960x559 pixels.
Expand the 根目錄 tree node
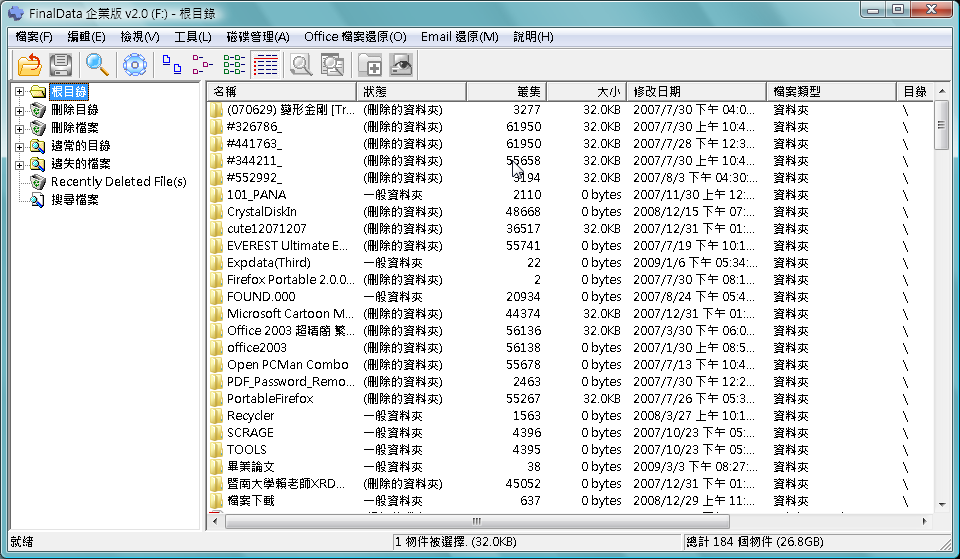[20, 92]
